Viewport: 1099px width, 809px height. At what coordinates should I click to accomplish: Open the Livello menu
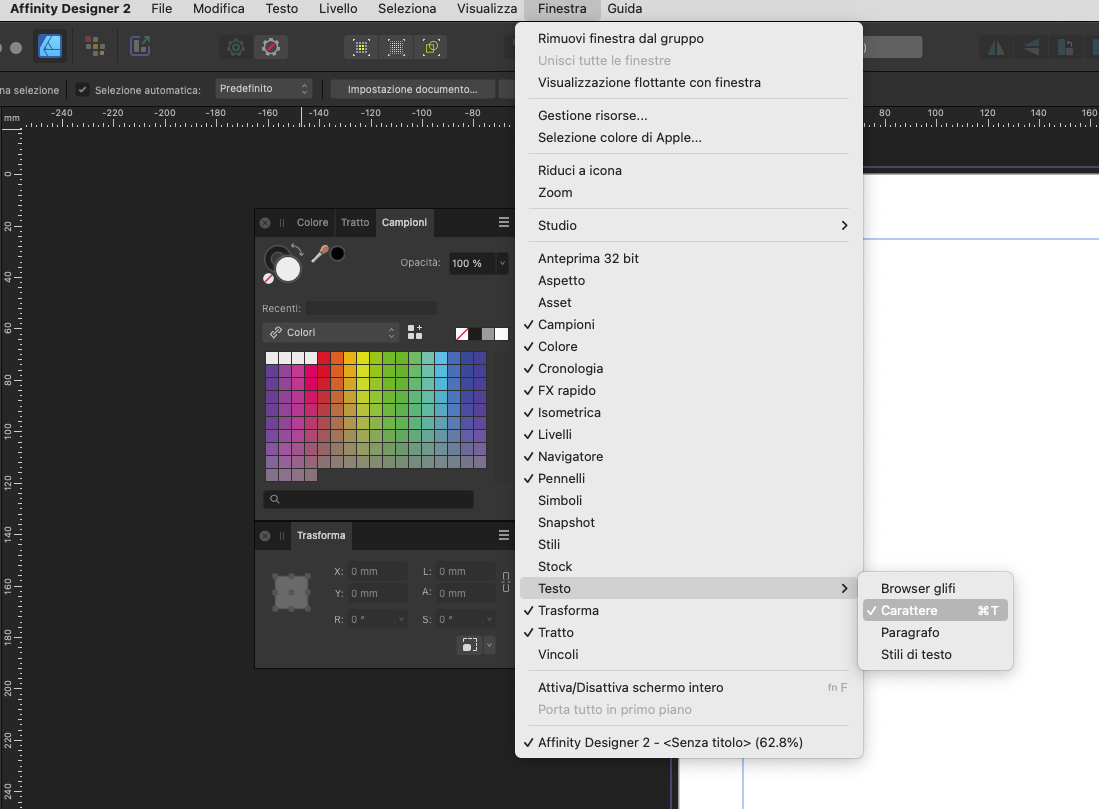[338, 9]
